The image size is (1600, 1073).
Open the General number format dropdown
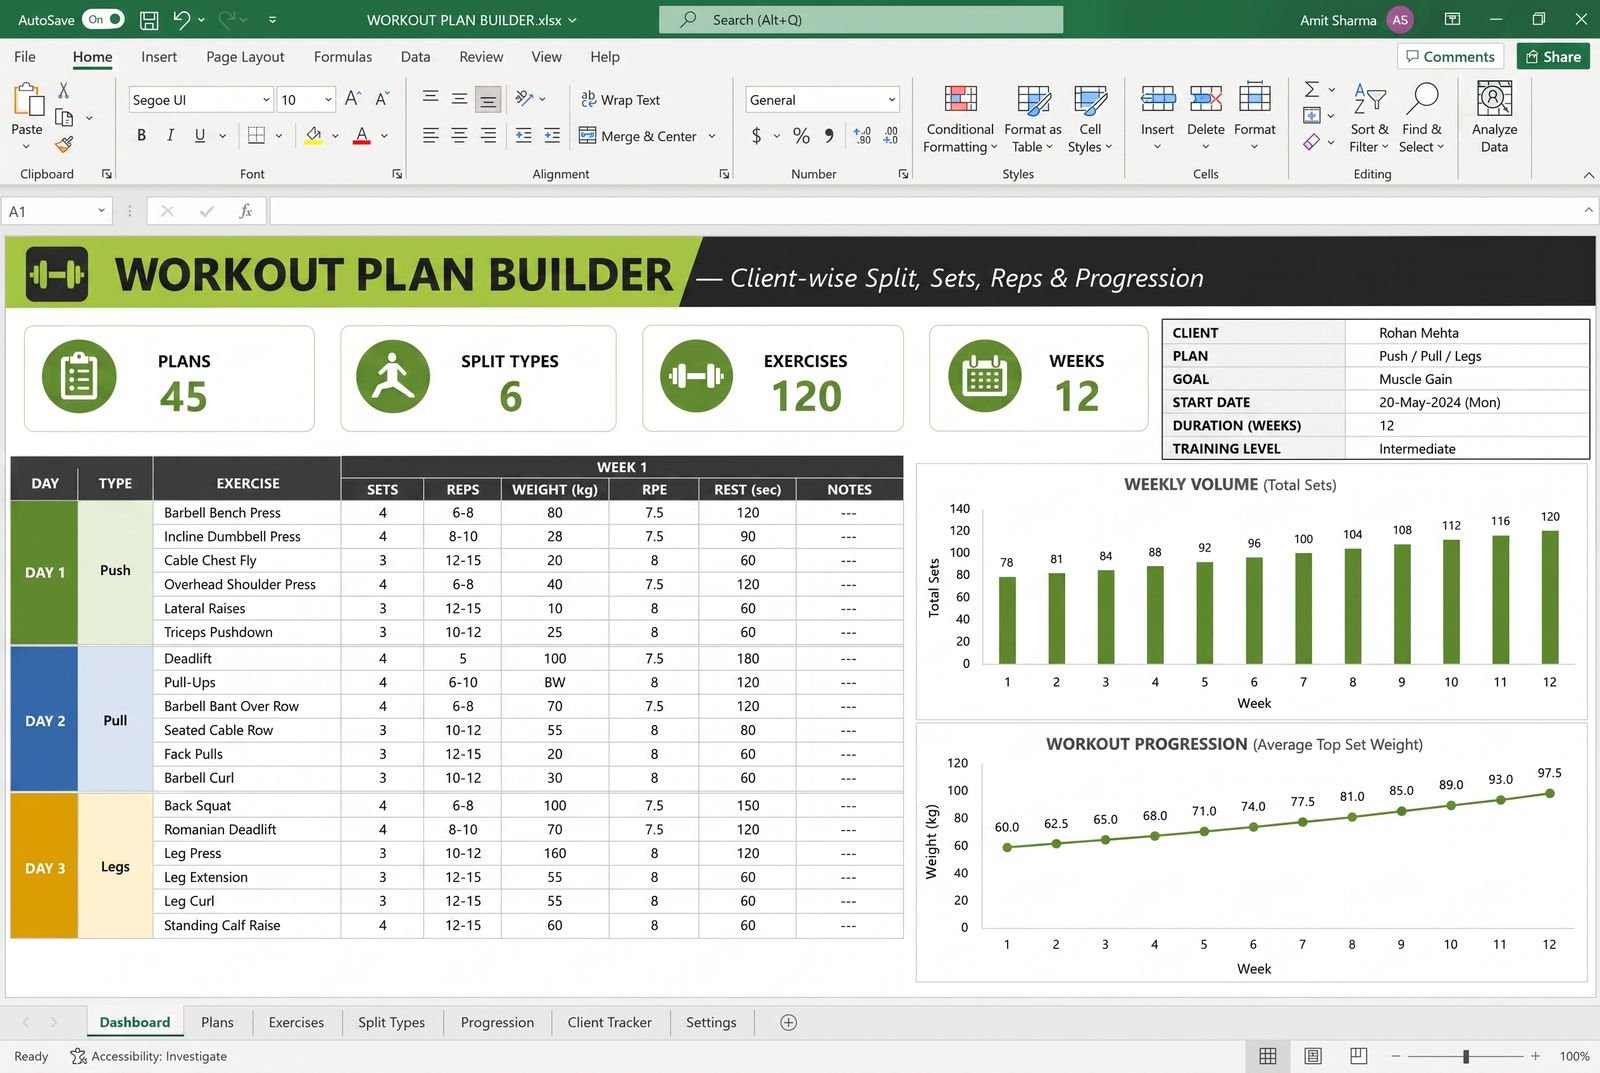tap(891, 99)
